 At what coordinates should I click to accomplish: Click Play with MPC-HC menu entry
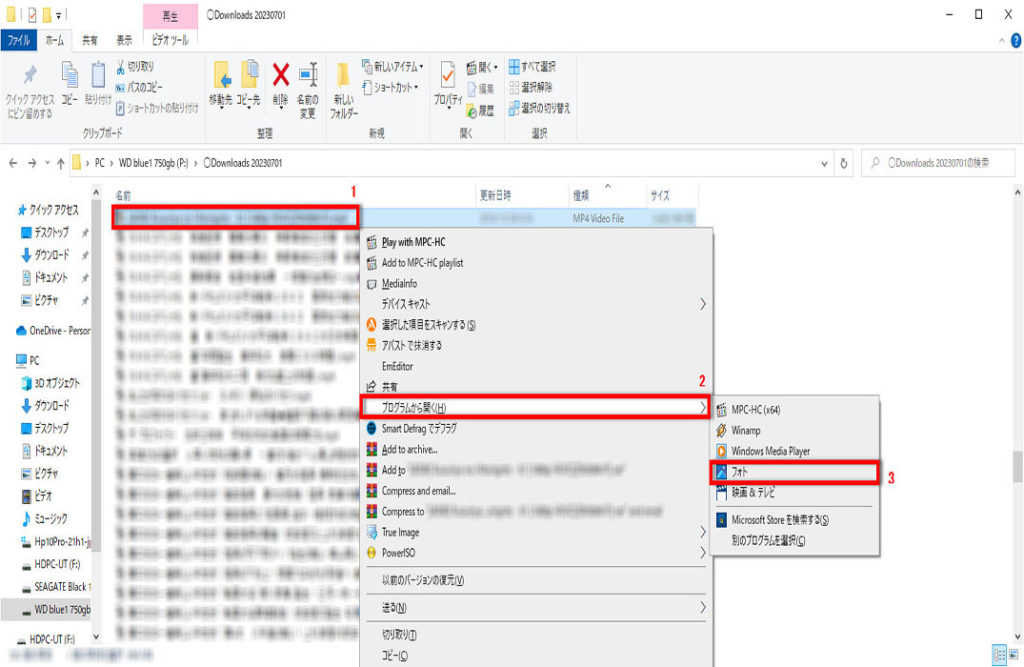(416, 242)
